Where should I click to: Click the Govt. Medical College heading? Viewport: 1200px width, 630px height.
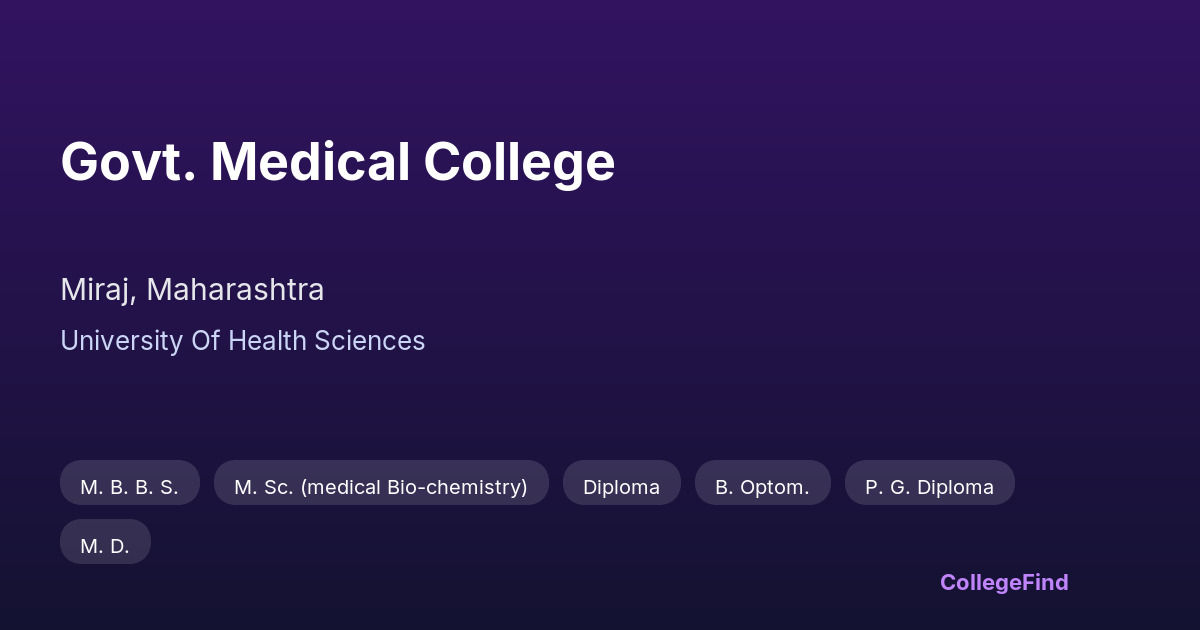337,162
